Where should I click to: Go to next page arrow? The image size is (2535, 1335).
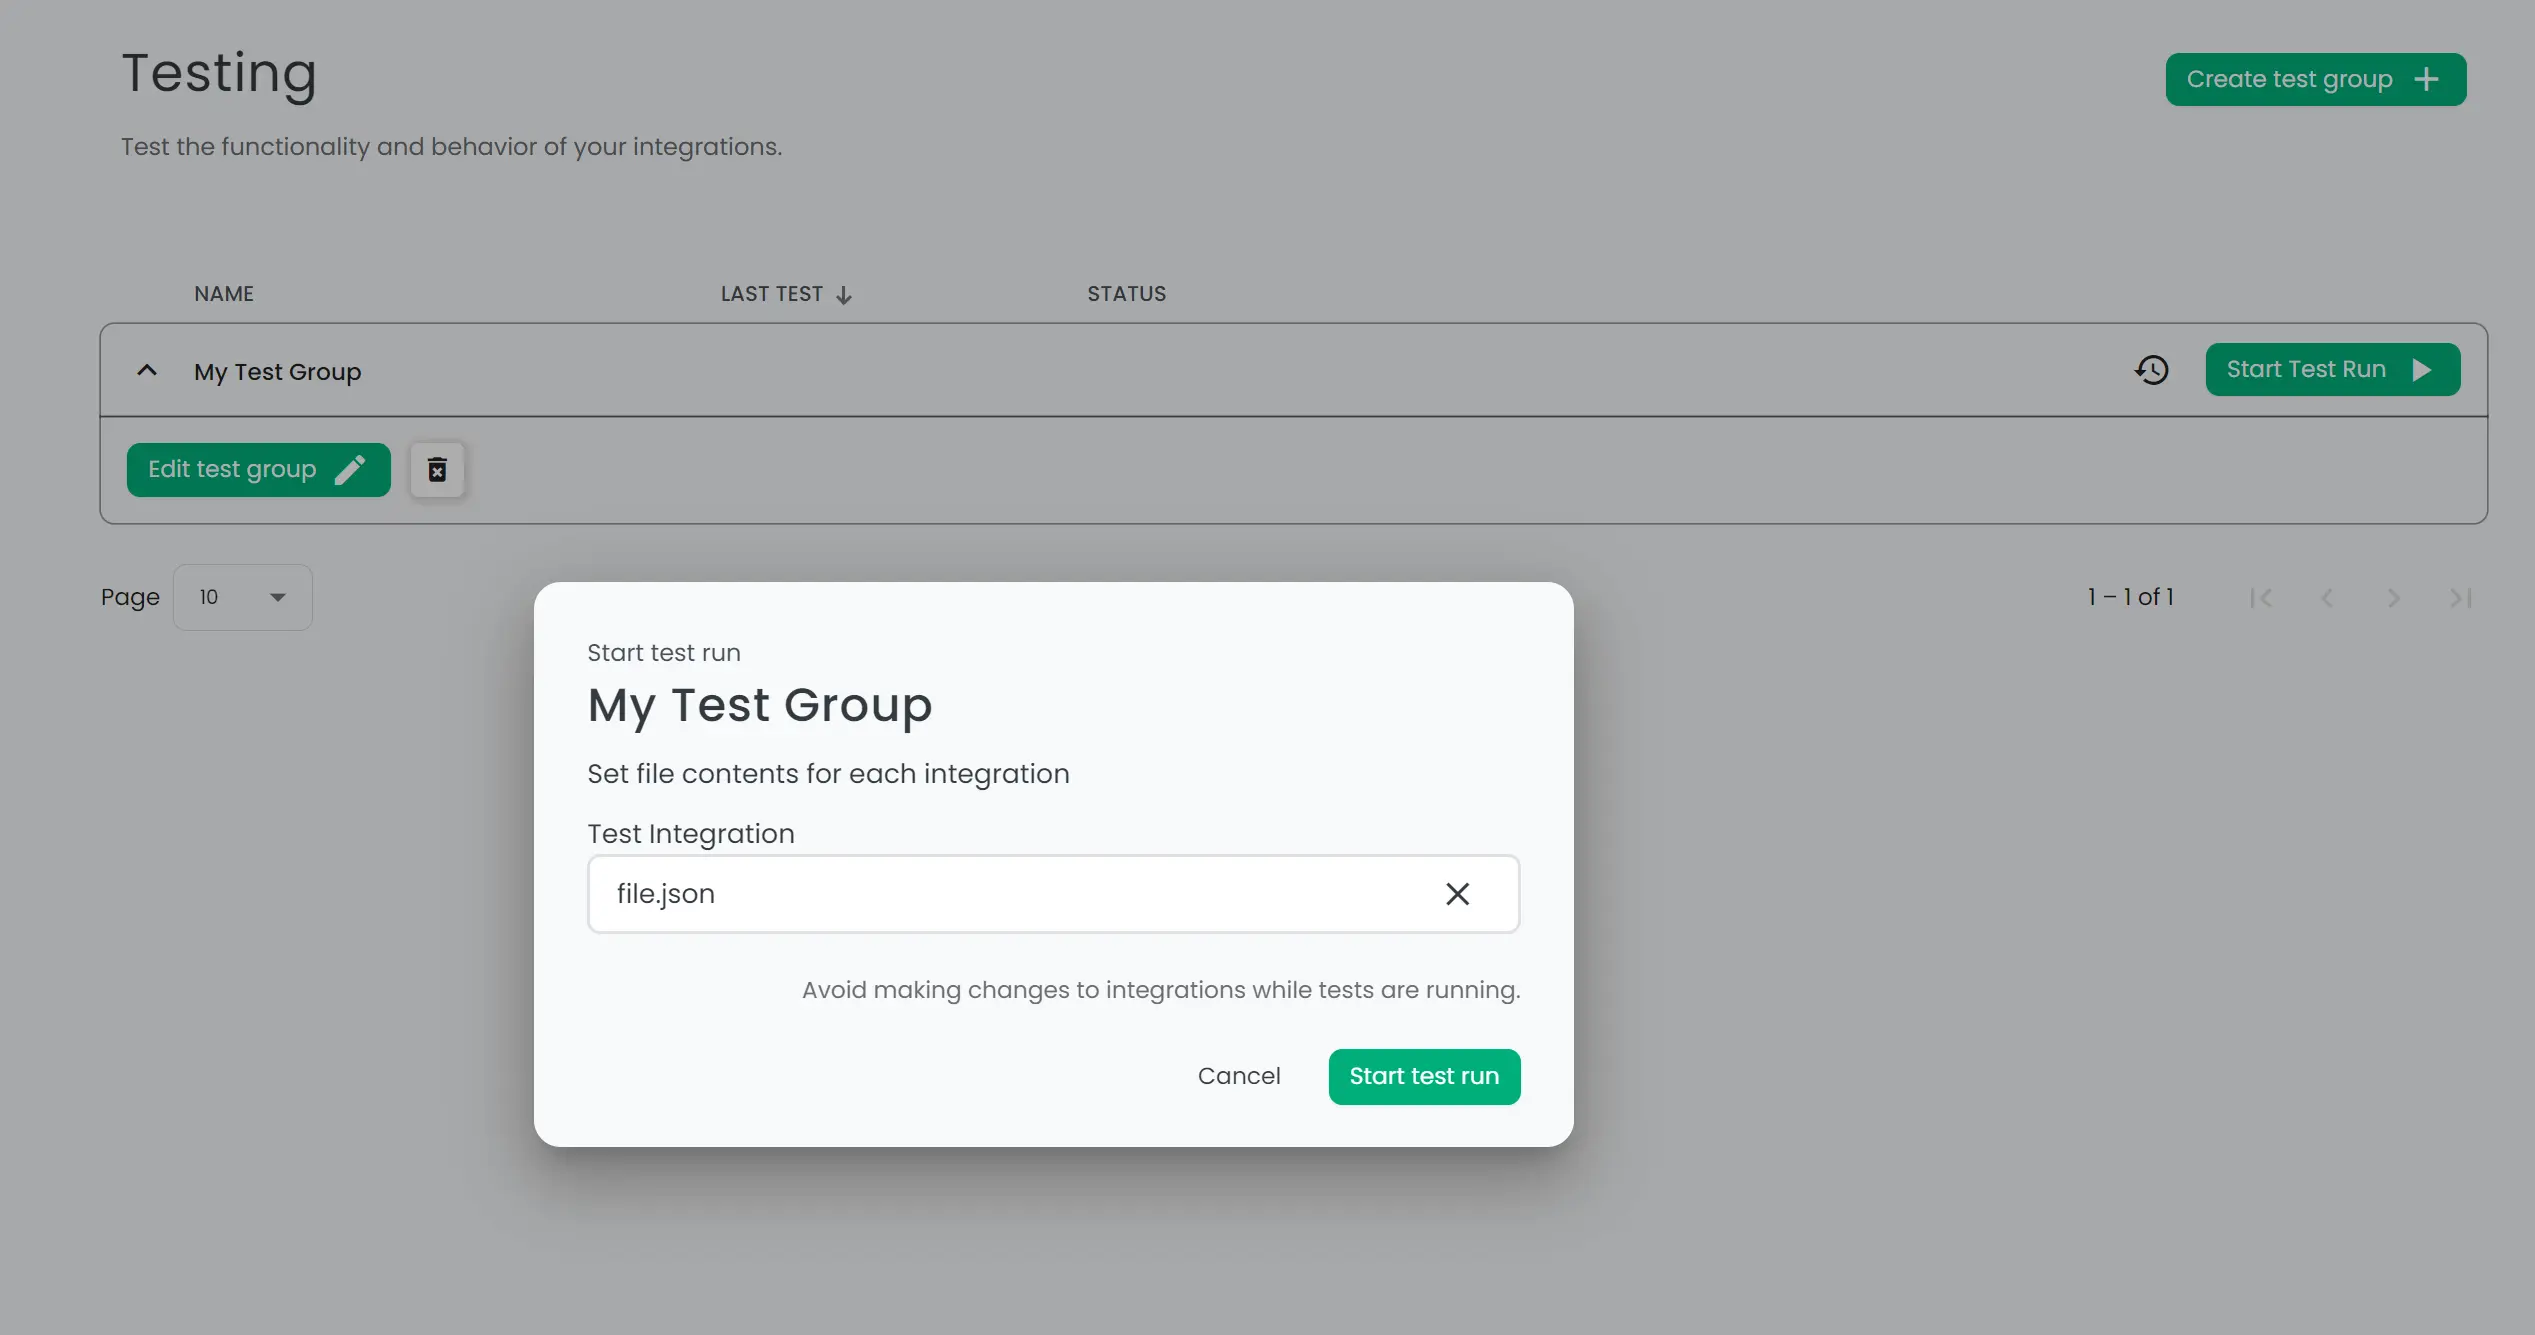(2393, 597)
